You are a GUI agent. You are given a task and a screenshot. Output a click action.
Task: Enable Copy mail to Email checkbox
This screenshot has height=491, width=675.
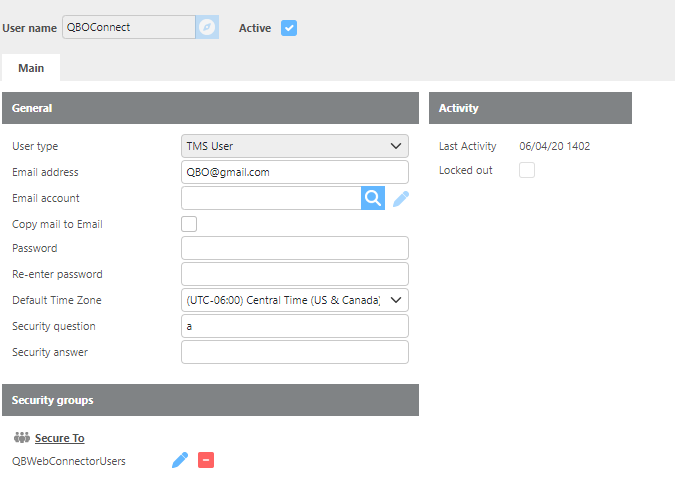click(x=189, y=224)
